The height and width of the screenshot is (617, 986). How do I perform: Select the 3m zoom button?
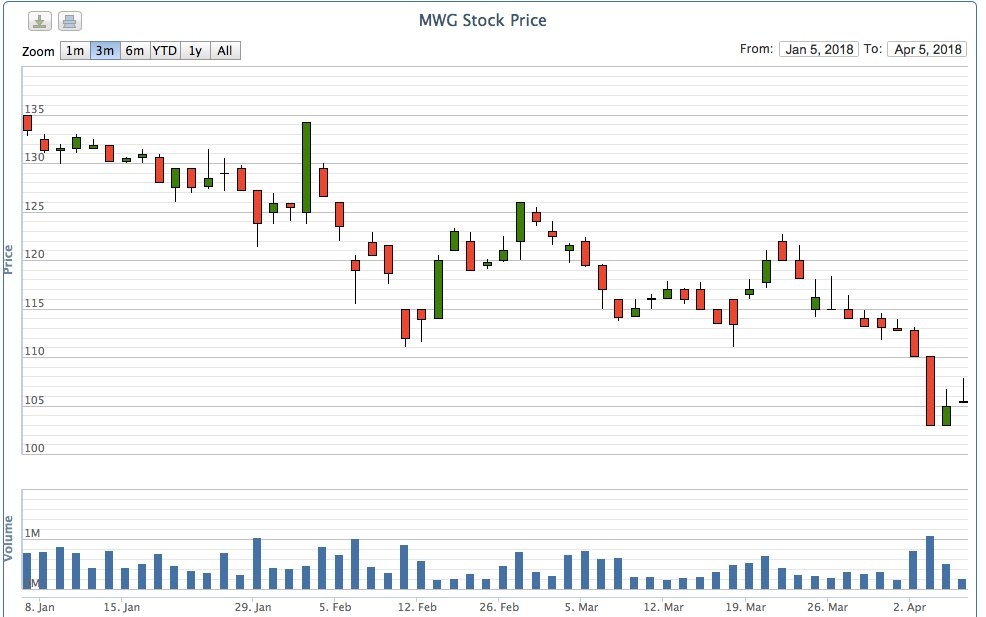[x=105, y=50]
